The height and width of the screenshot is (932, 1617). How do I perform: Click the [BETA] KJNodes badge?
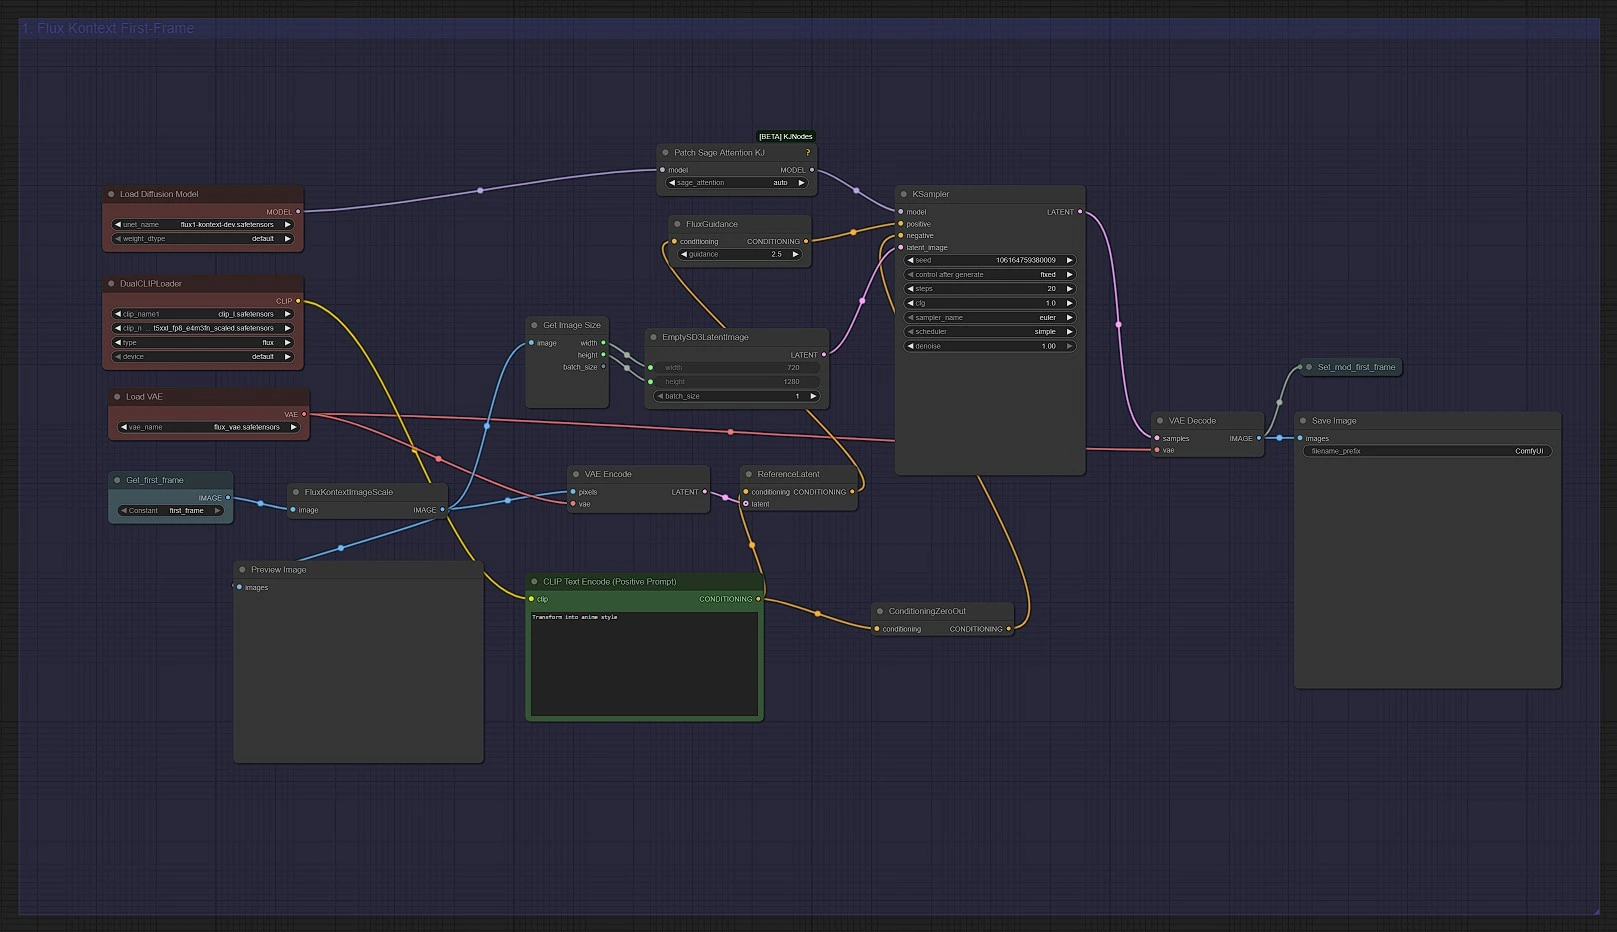click(786, 137)
